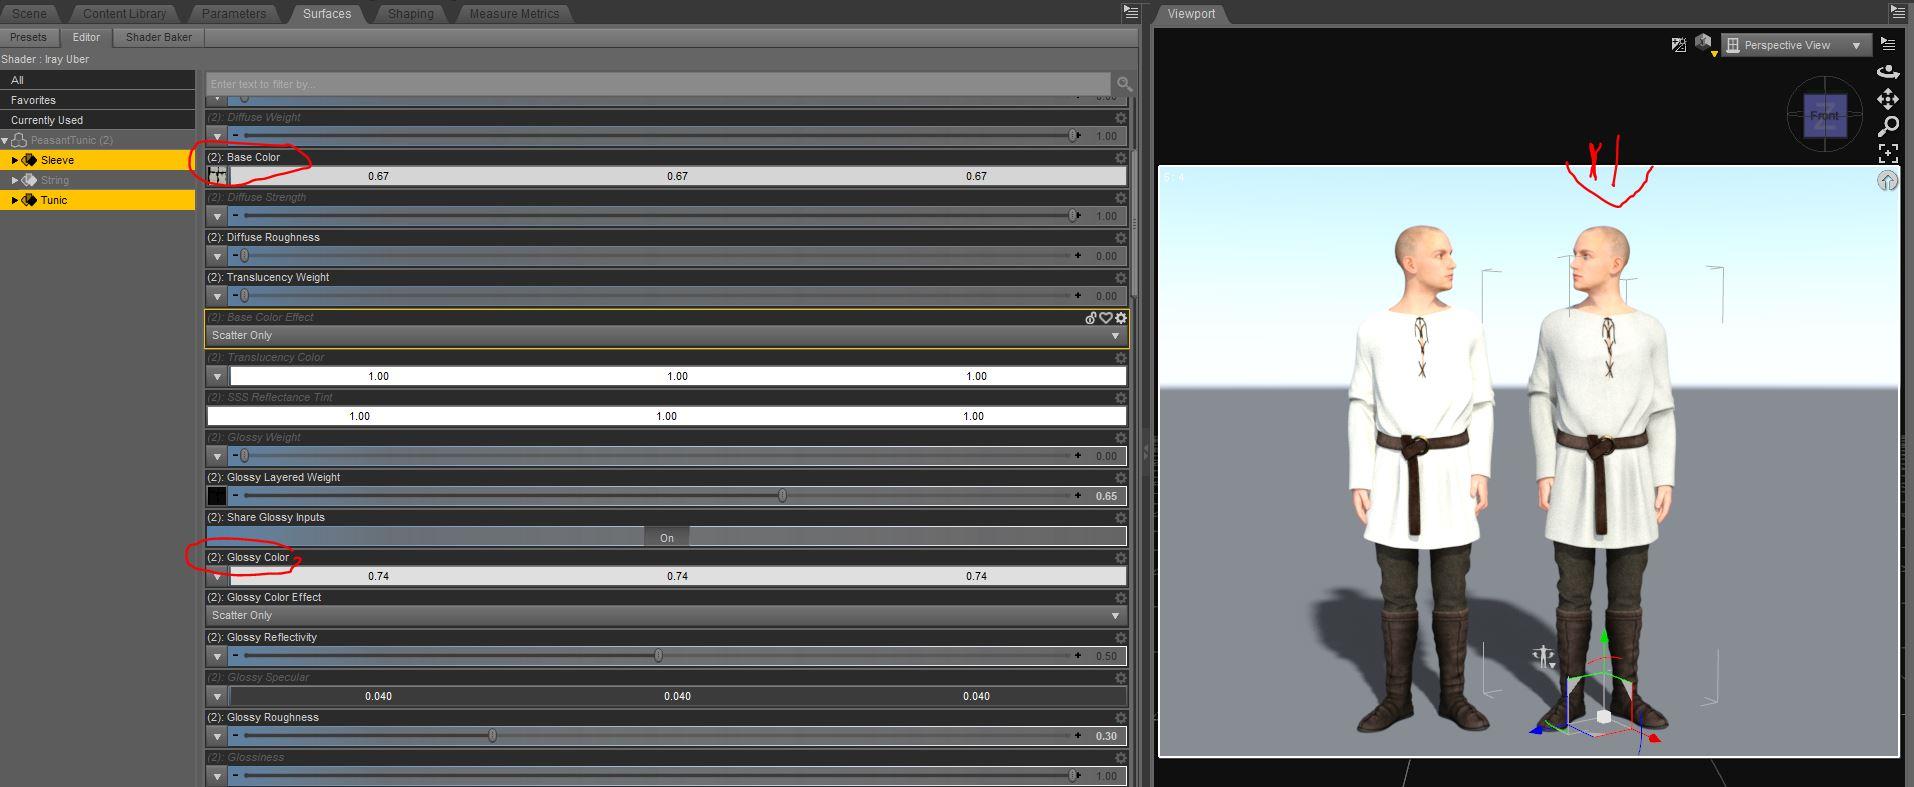Open the DrawStyle cube icon menu
Viewport: 1914px width, 787px height.
1705,45
